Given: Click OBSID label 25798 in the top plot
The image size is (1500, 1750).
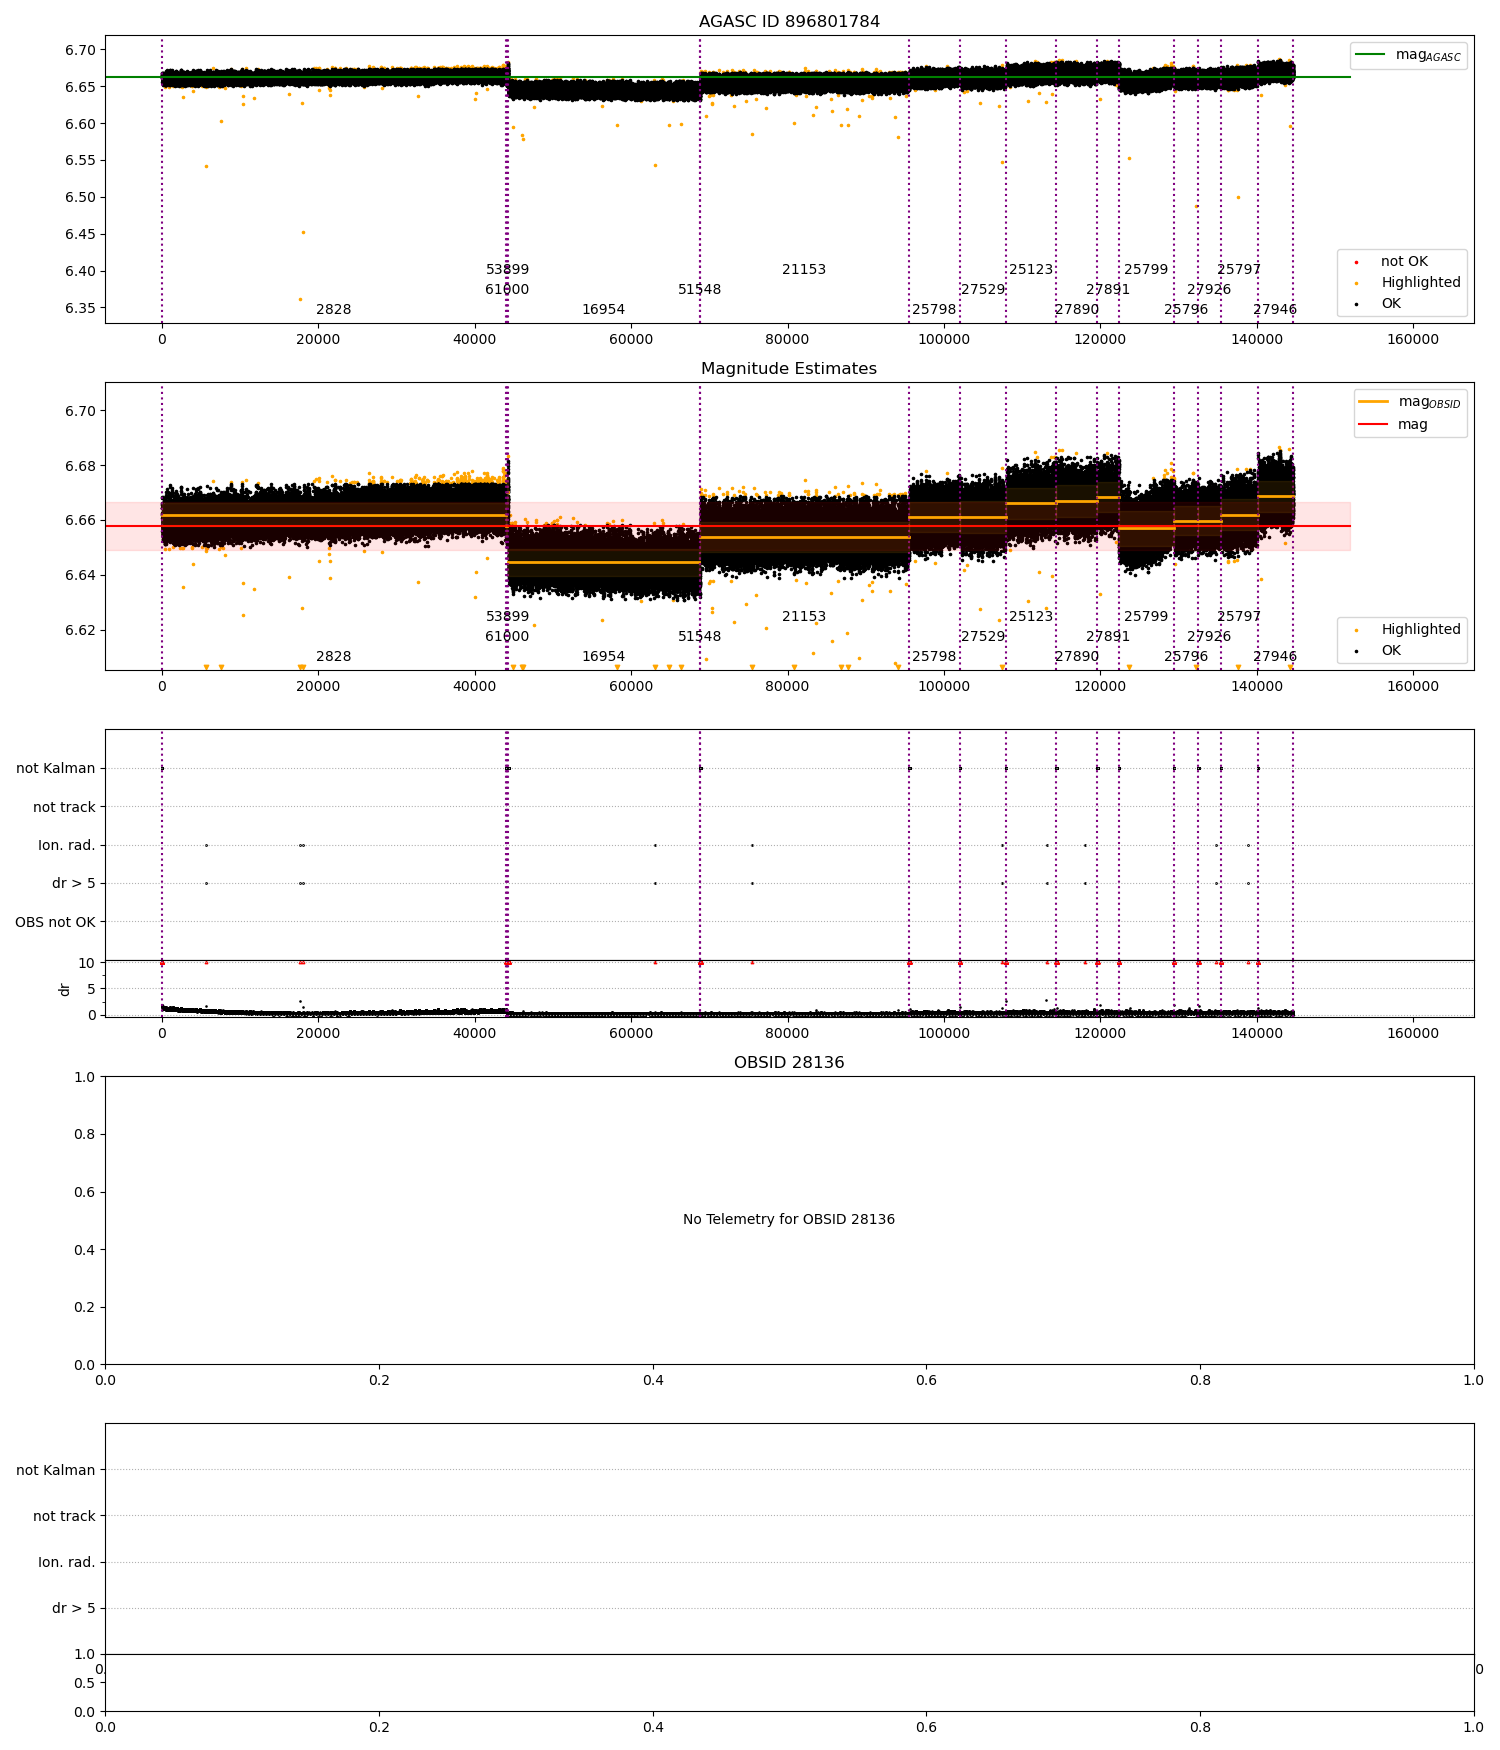Looking at the screenshot, I should click(x=934, y=310).
